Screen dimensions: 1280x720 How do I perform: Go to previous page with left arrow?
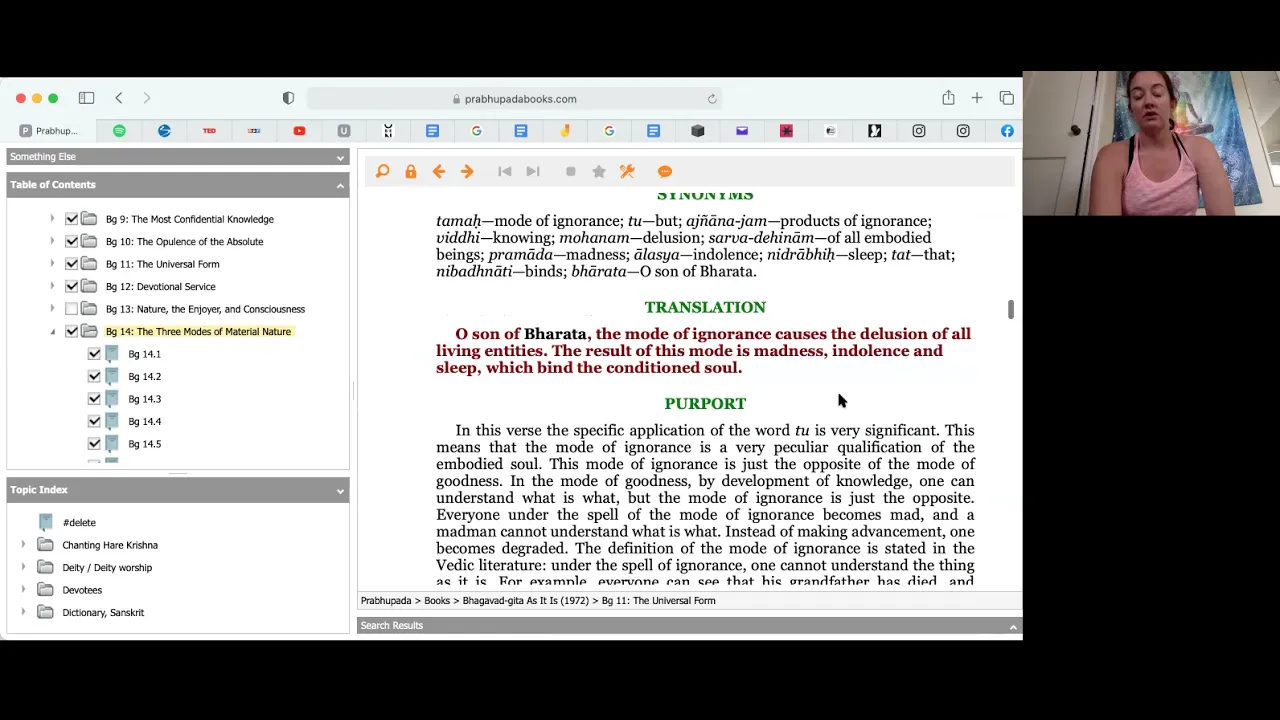click(x=439, y=171)
